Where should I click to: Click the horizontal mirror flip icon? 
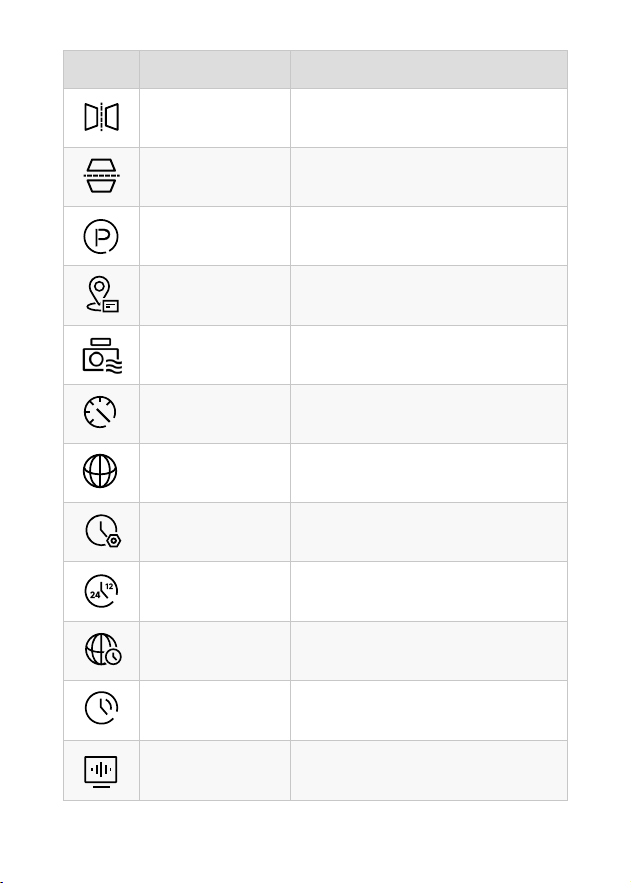click(101, 117)
